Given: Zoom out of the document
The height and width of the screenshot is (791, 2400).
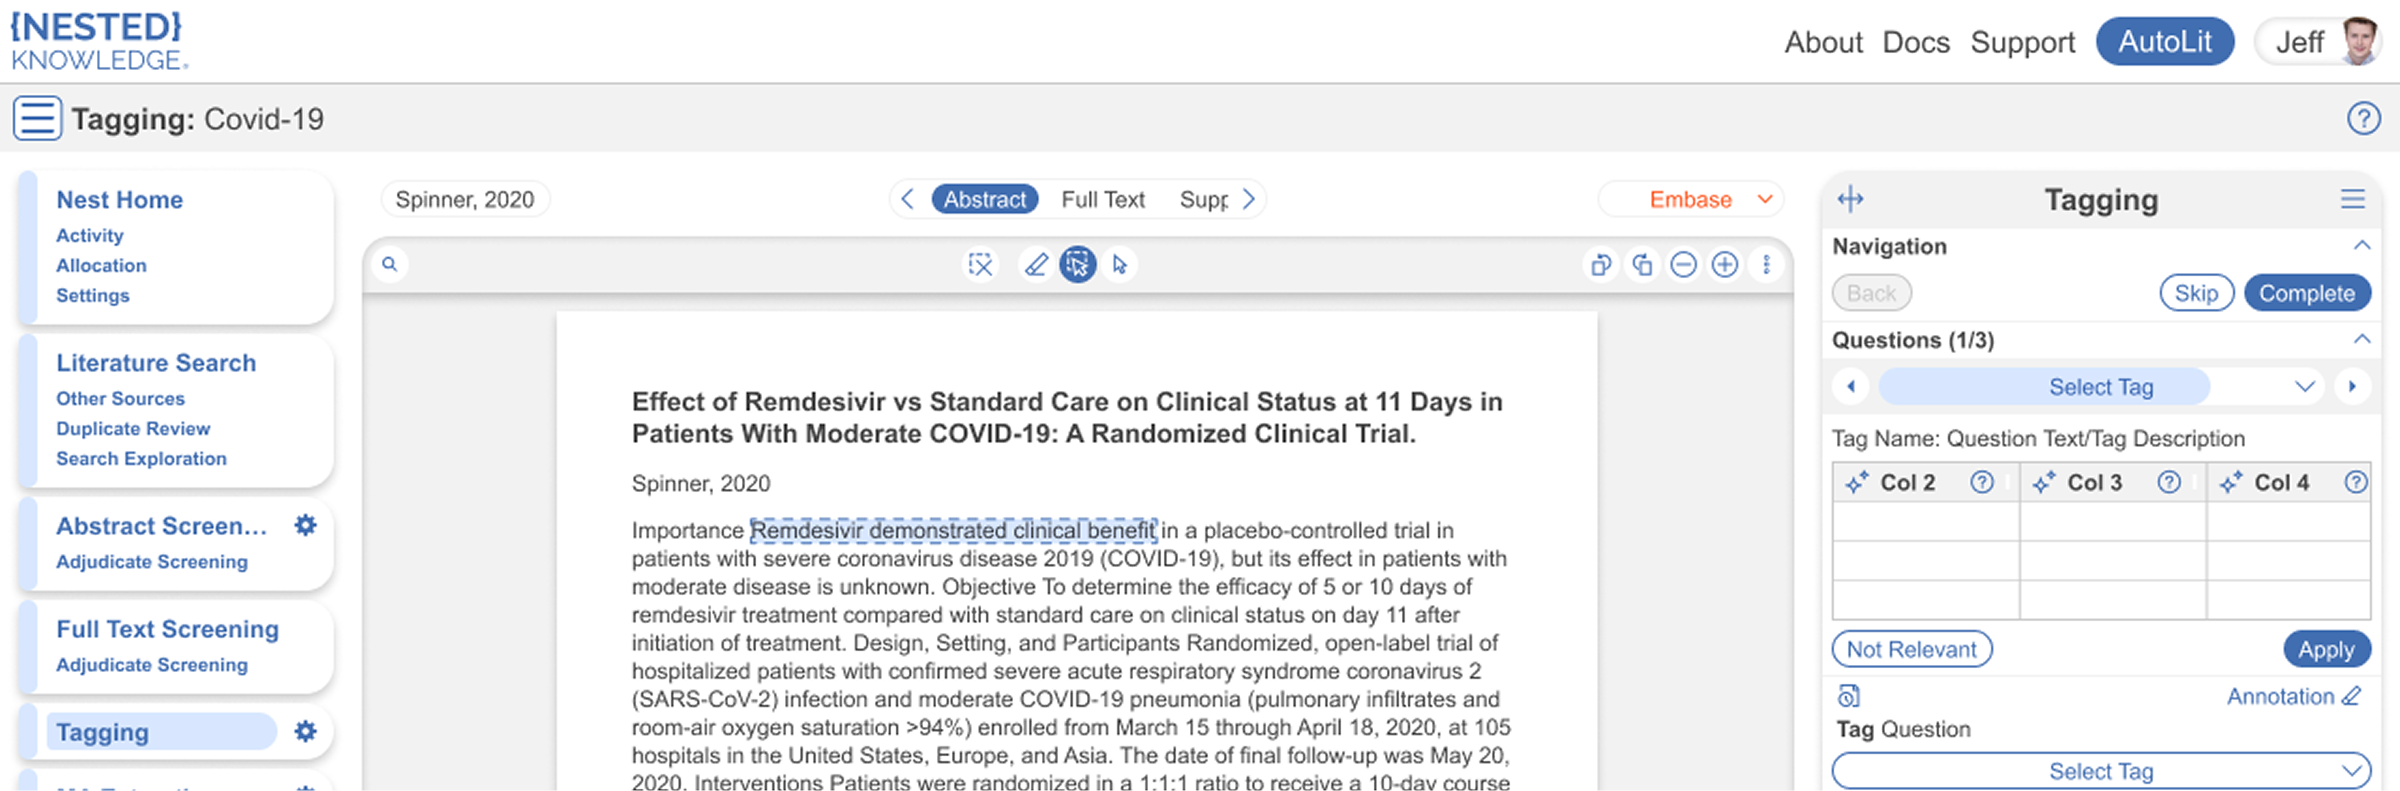Looking at the screenshot, I should (1684, 264).
